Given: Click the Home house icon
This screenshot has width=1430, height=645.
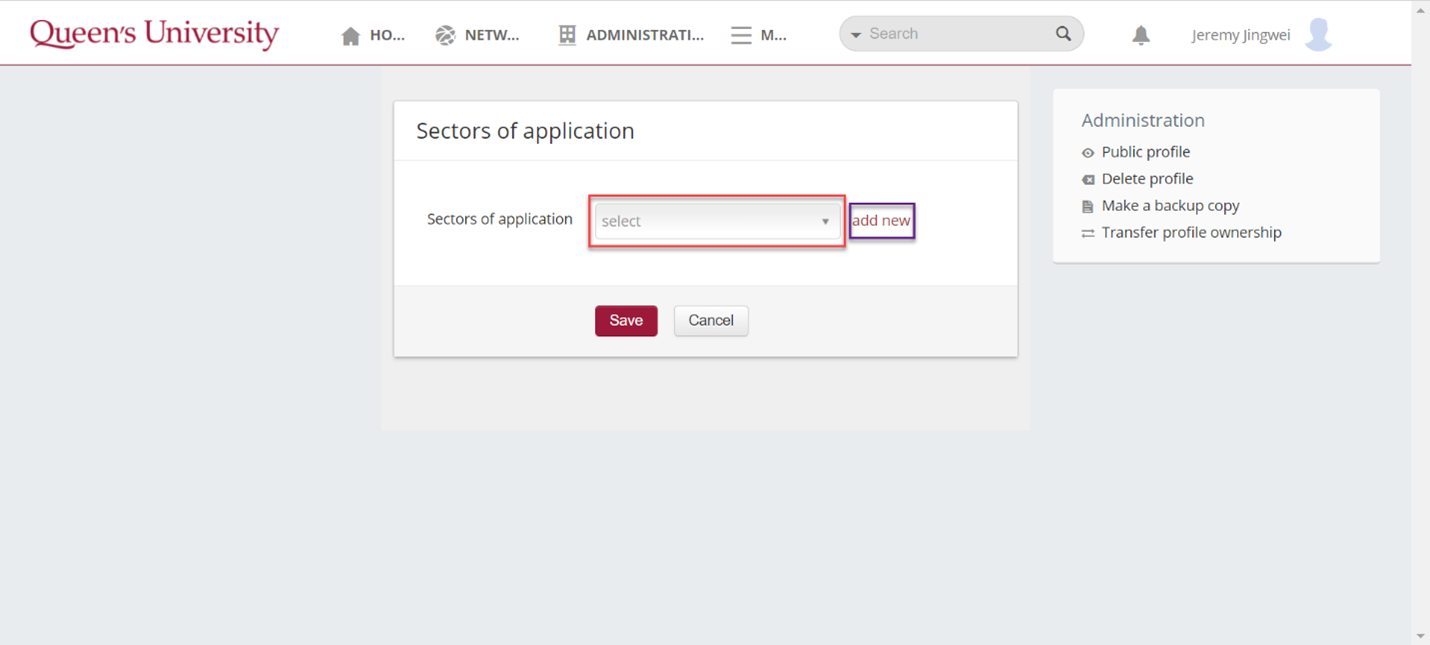Looking at the screenshot, I should coord(350,36).
